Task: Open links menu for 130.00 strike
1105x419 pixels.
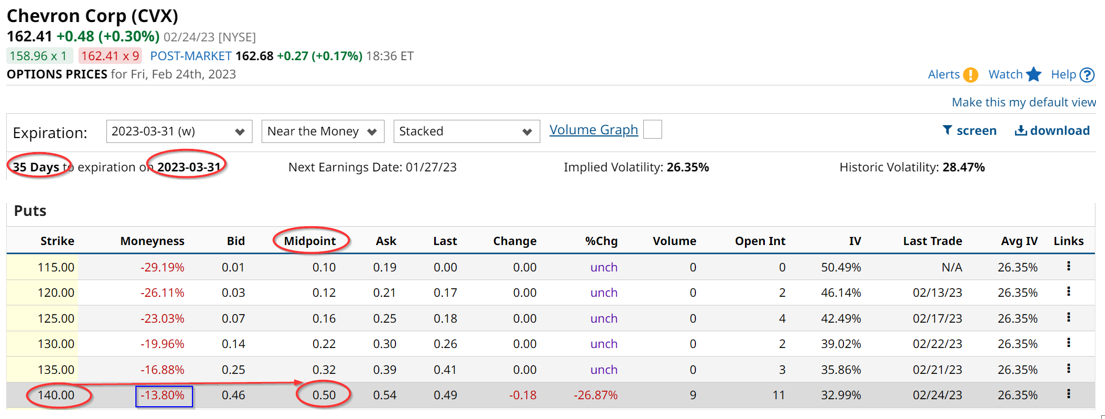Action: point(1068,343)
